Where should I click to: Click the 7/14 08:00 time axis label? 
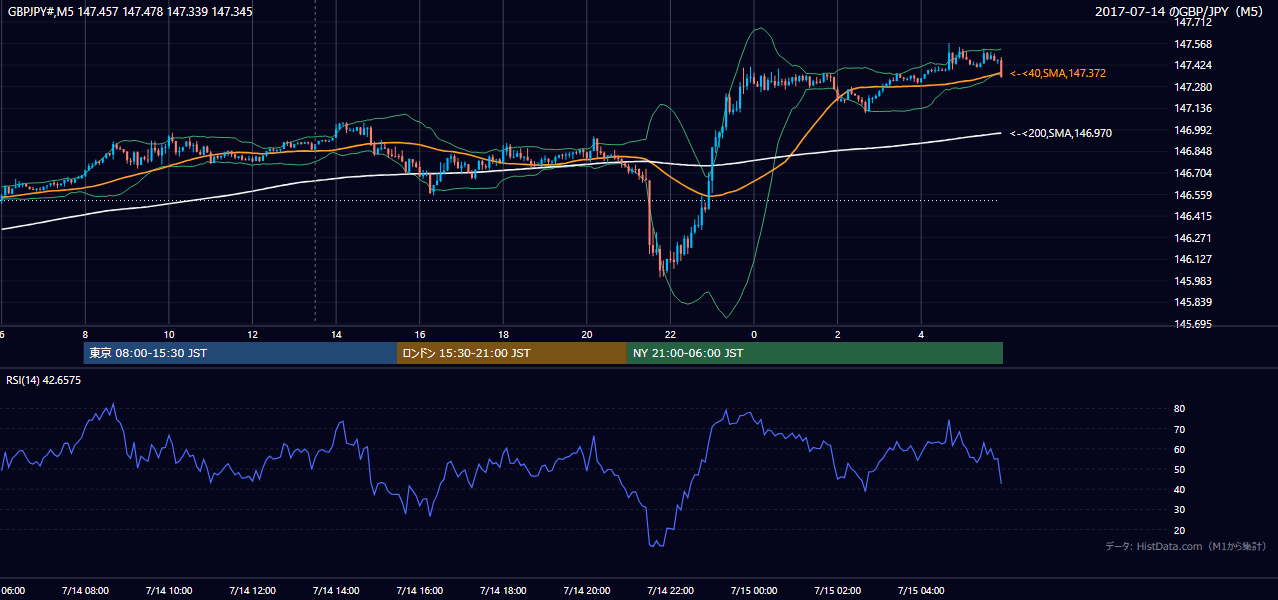85,590
